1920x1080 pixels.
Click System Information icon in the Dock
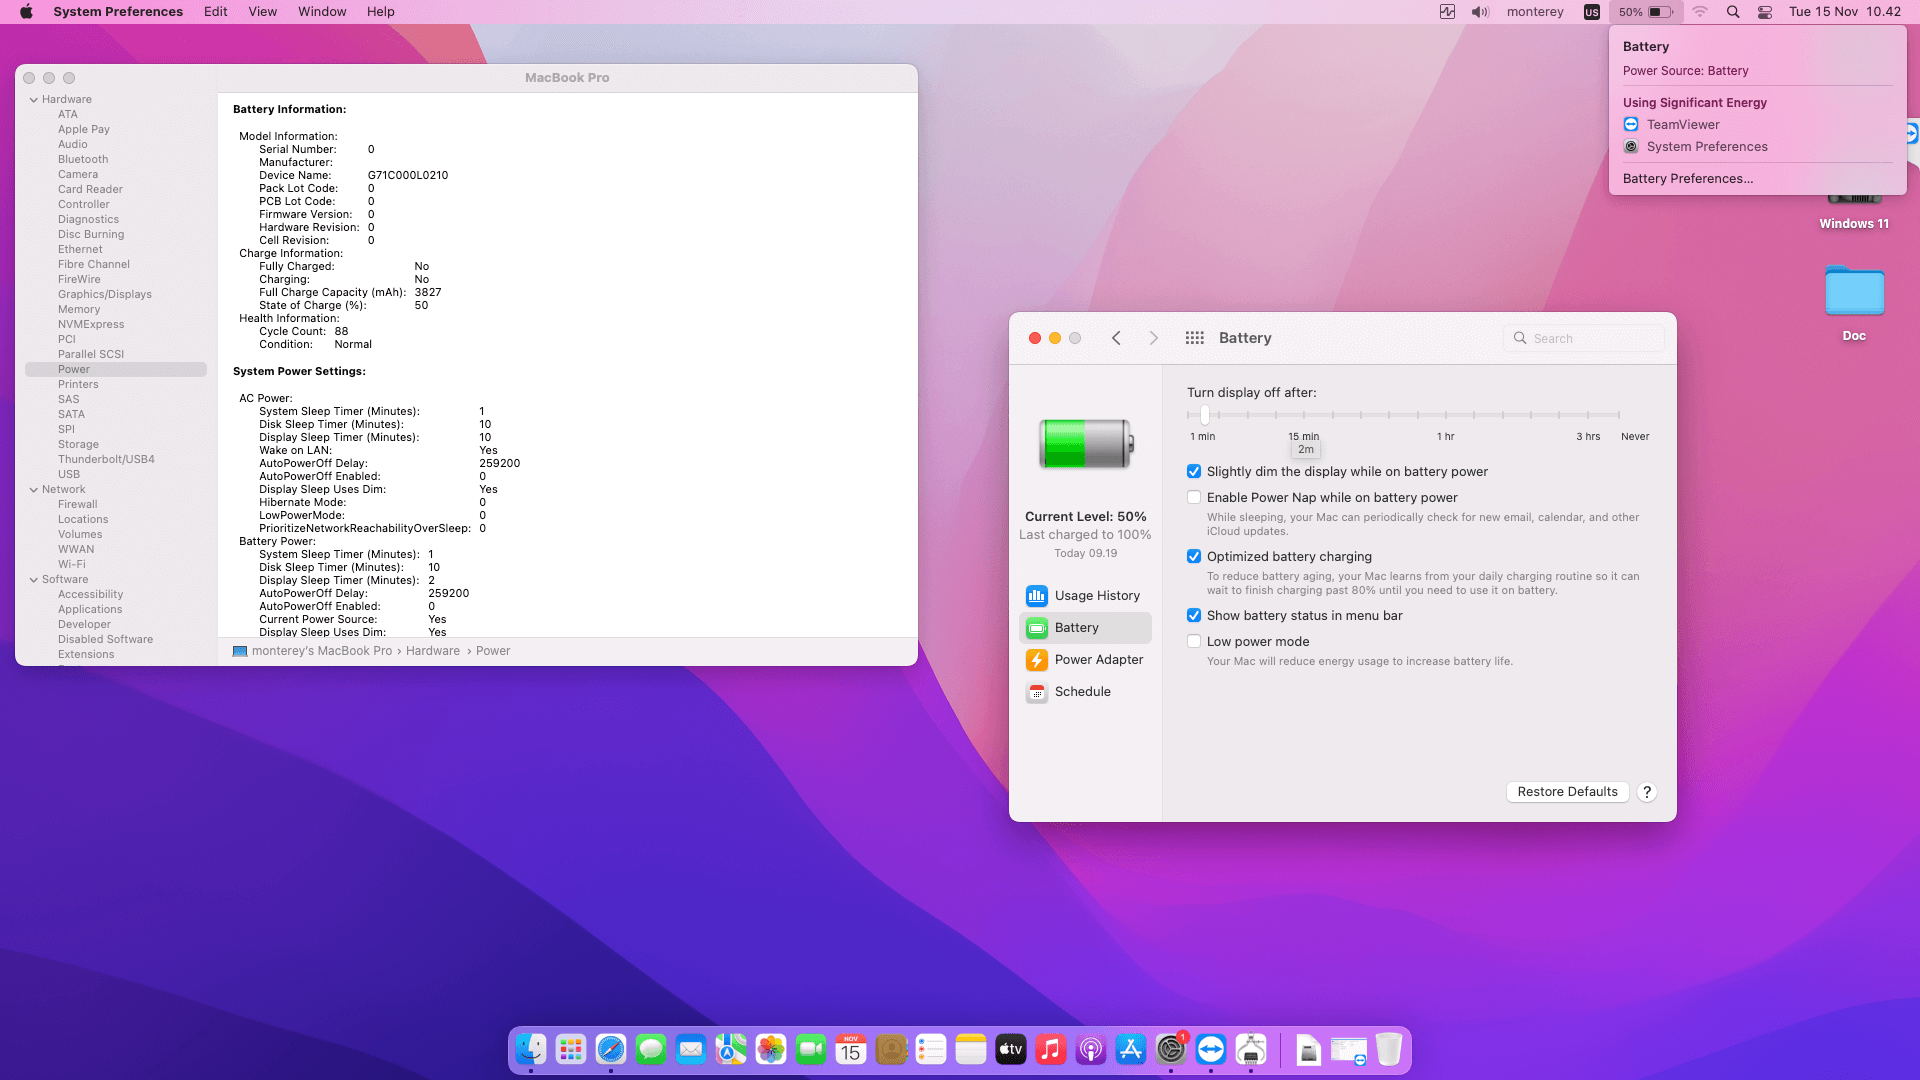click(1251, 1049)
